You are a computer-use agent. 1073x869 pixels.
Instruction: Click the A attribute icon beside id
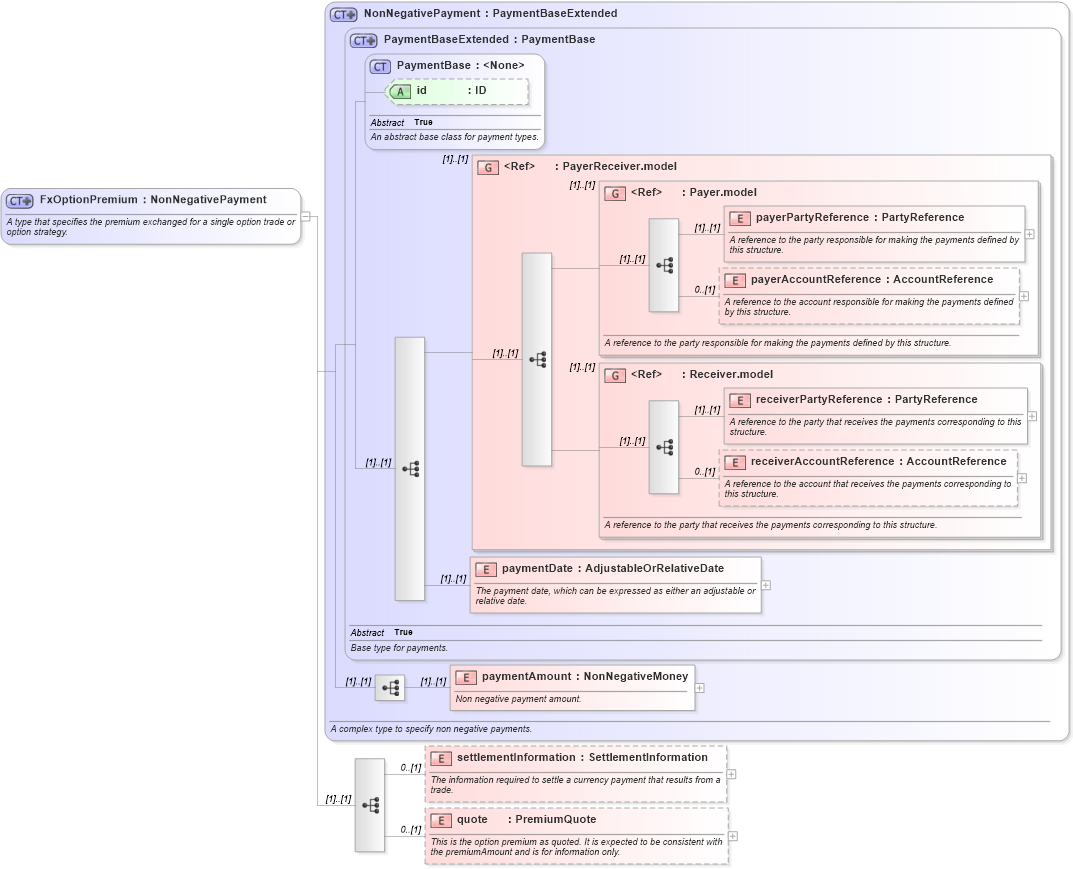[x=399, y=90]
